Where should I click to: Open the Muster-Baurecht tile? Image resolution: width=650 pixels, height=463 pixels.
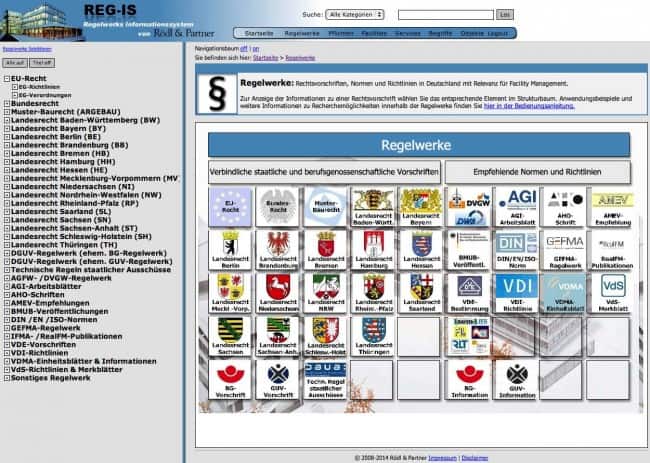325,206
